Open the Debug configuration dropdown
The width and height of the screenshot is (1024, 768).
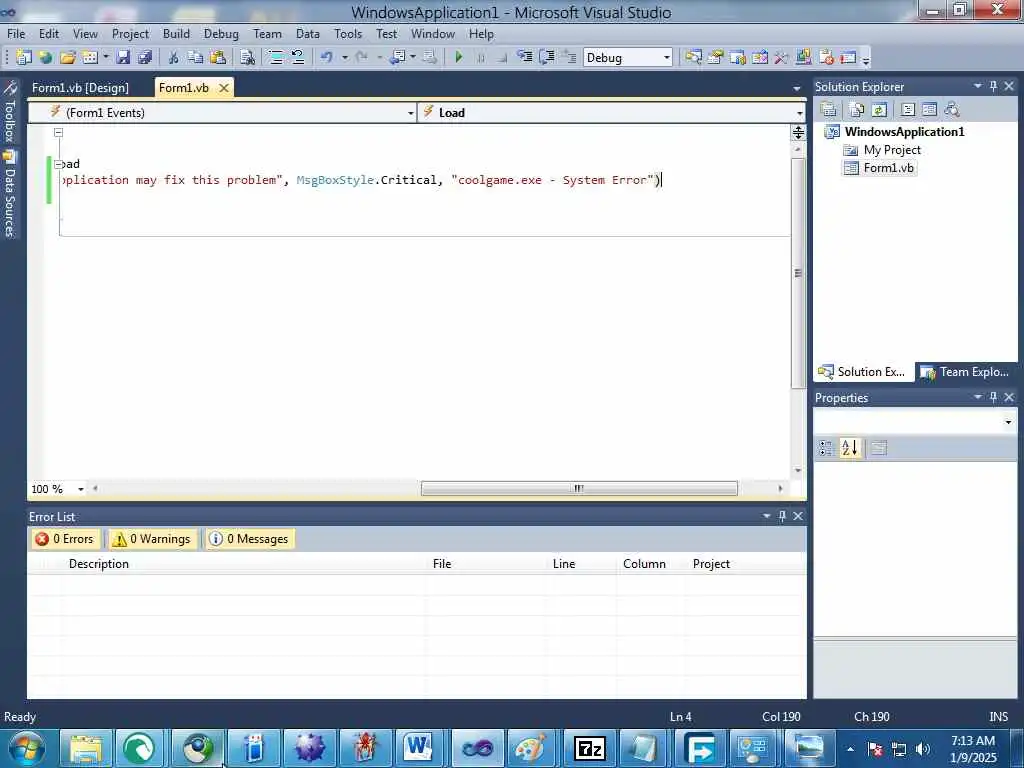coord(667,57)
